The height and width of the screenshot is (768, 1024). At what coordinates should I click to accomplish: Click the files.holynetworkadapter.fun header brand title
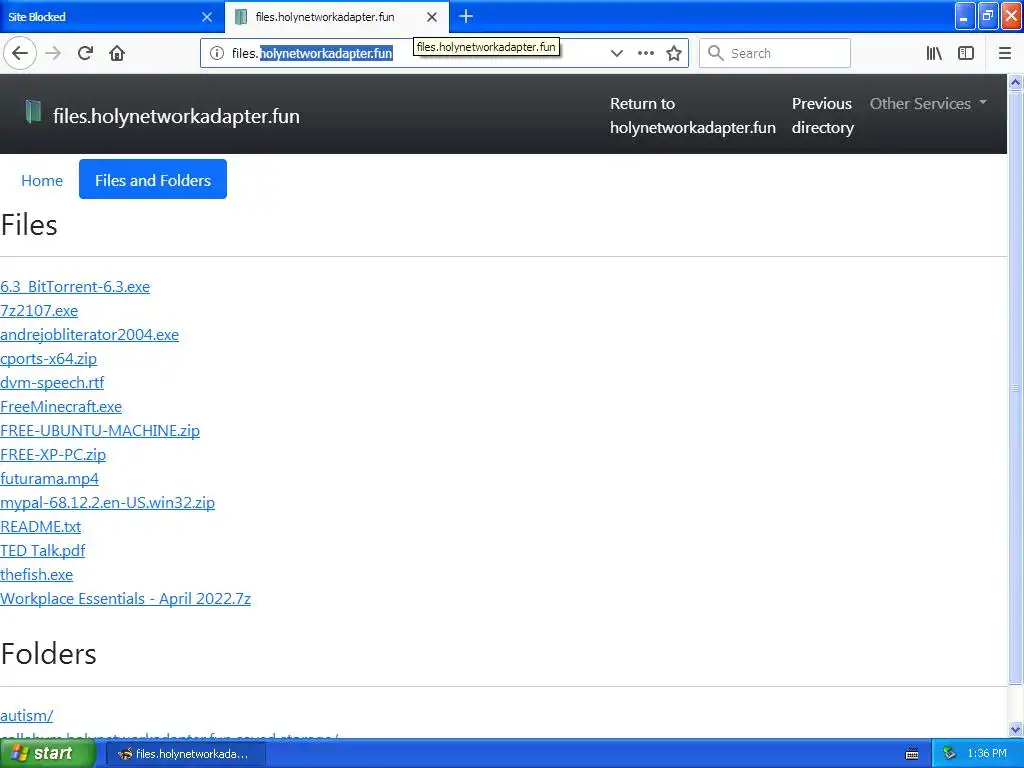click(176, 116)
